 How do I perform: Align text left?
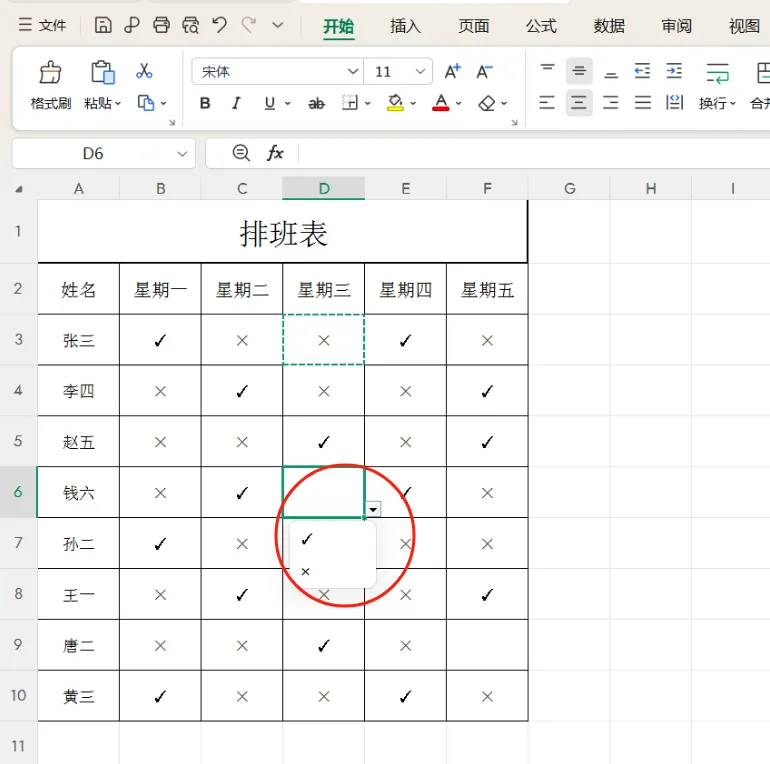click(547, 103)
